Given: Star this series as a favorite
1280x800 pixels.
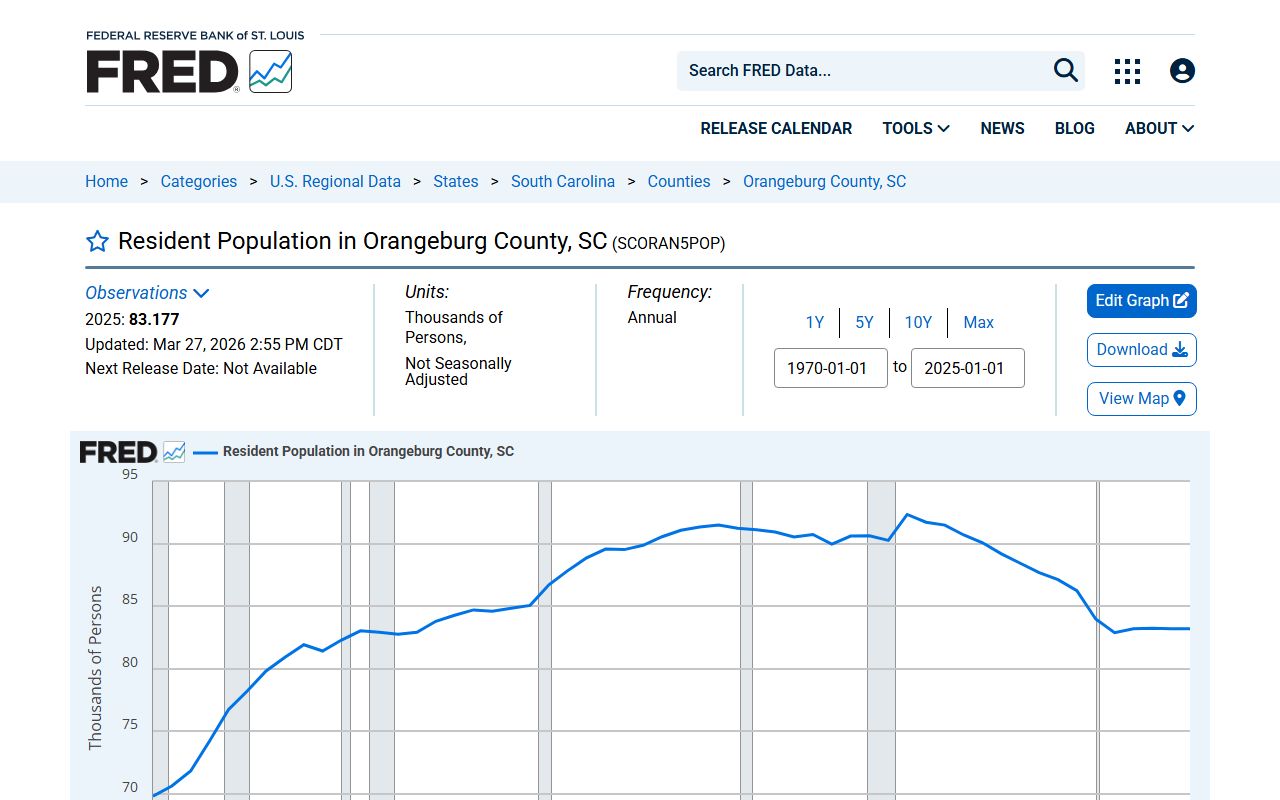Looking at the screenshot, I should pos(97,241).
